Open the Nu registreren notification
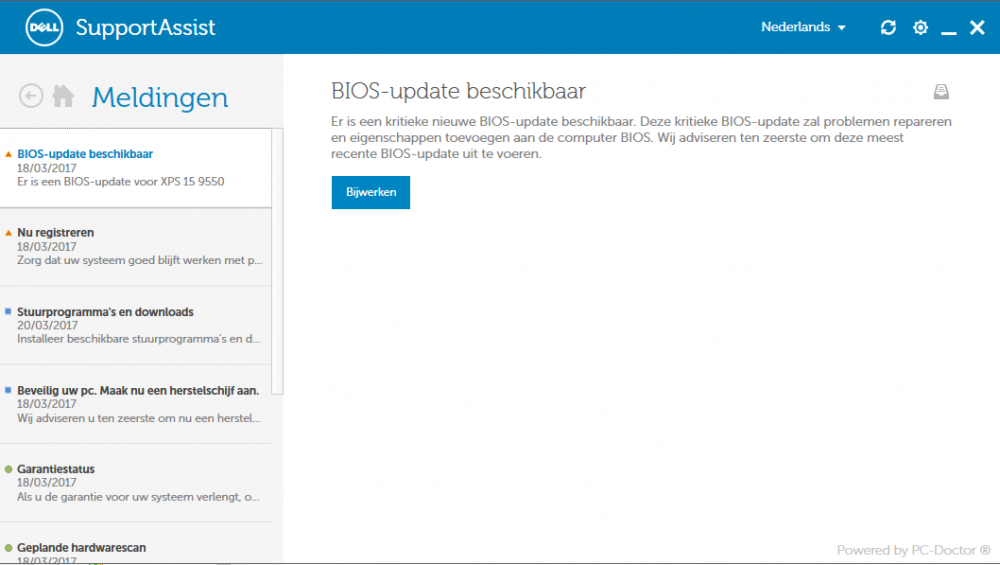 [136, 247]
